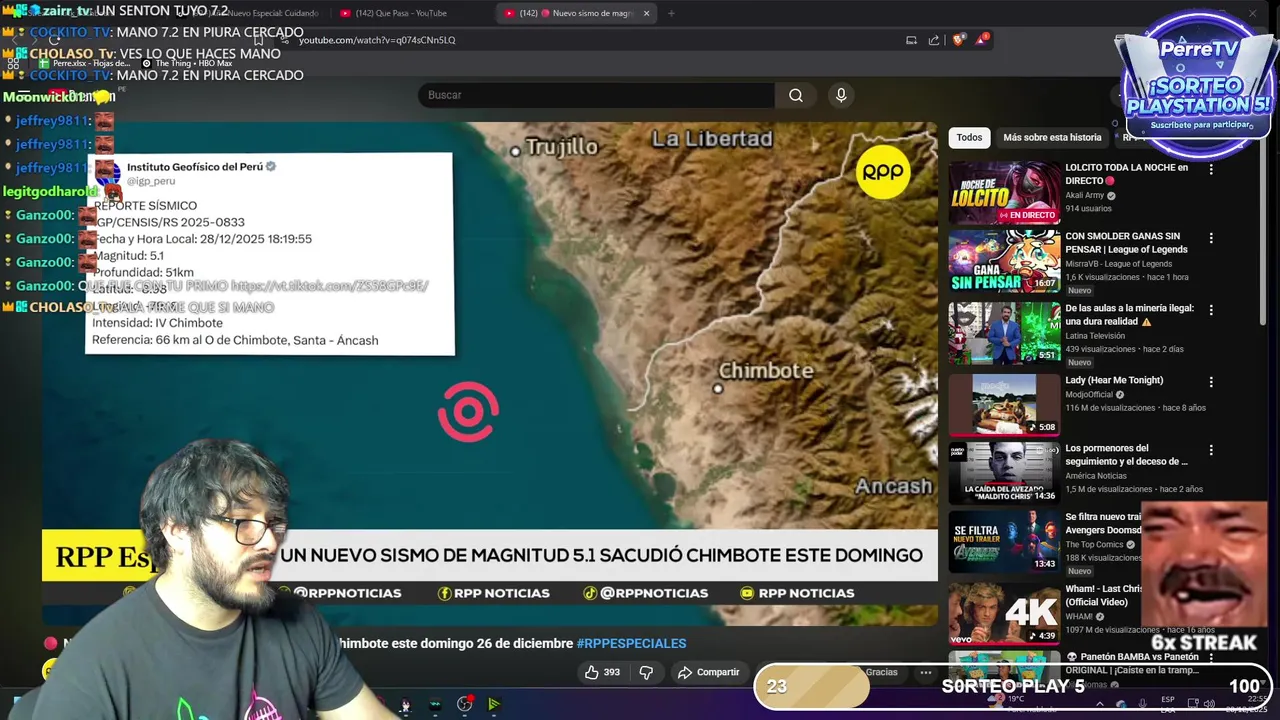
Task: Click the Gracias button under video
Action: tap(881, 672)
